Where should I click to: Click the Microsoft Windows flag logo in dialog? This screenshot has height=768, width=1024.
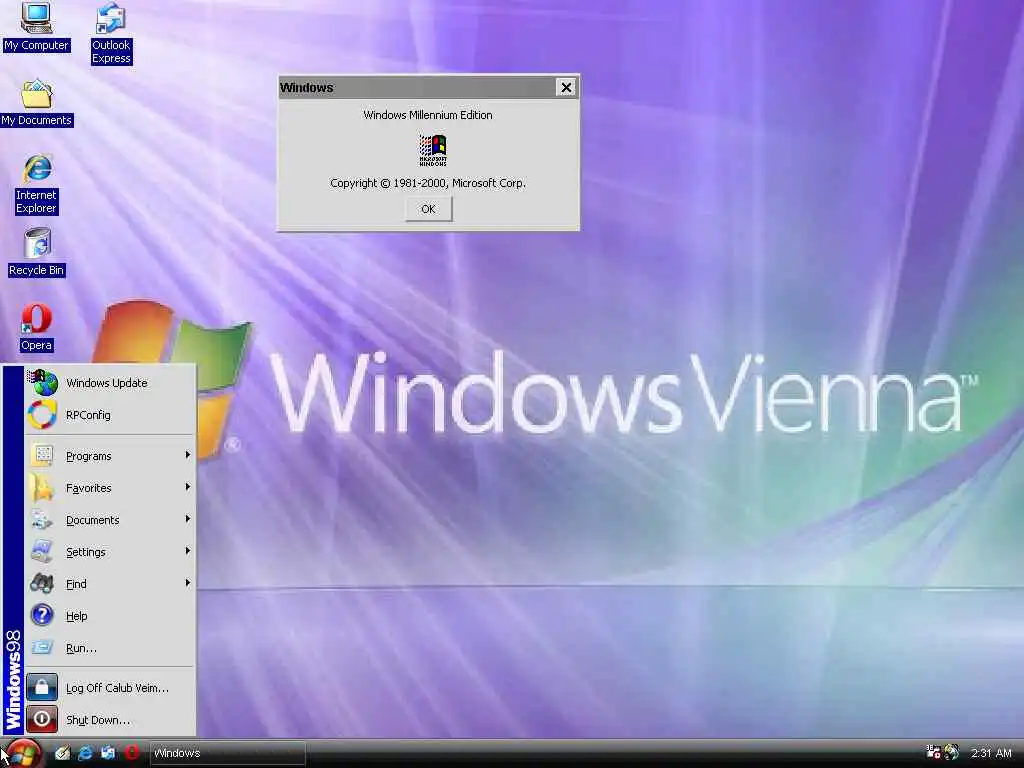433,150
